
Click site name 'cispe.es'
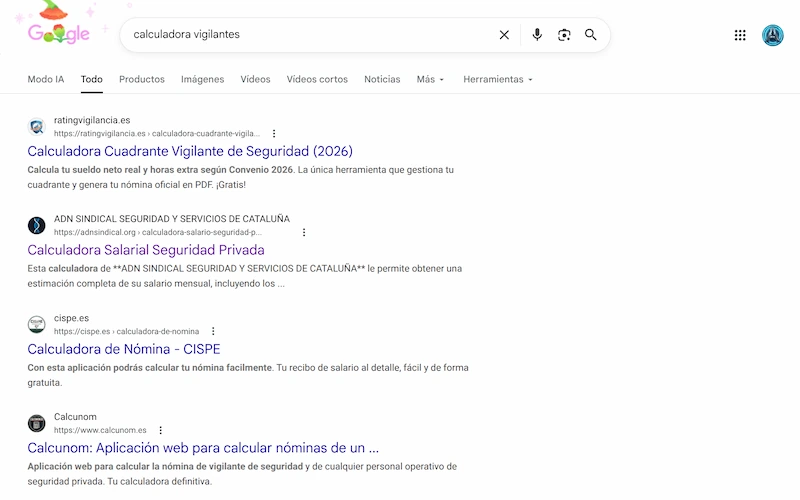coord(71,318)
